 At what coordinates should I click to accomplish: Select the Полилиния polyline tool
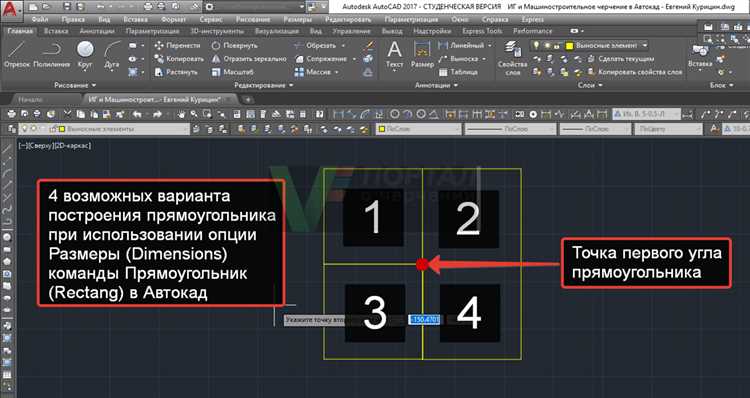tap(52, 55)
